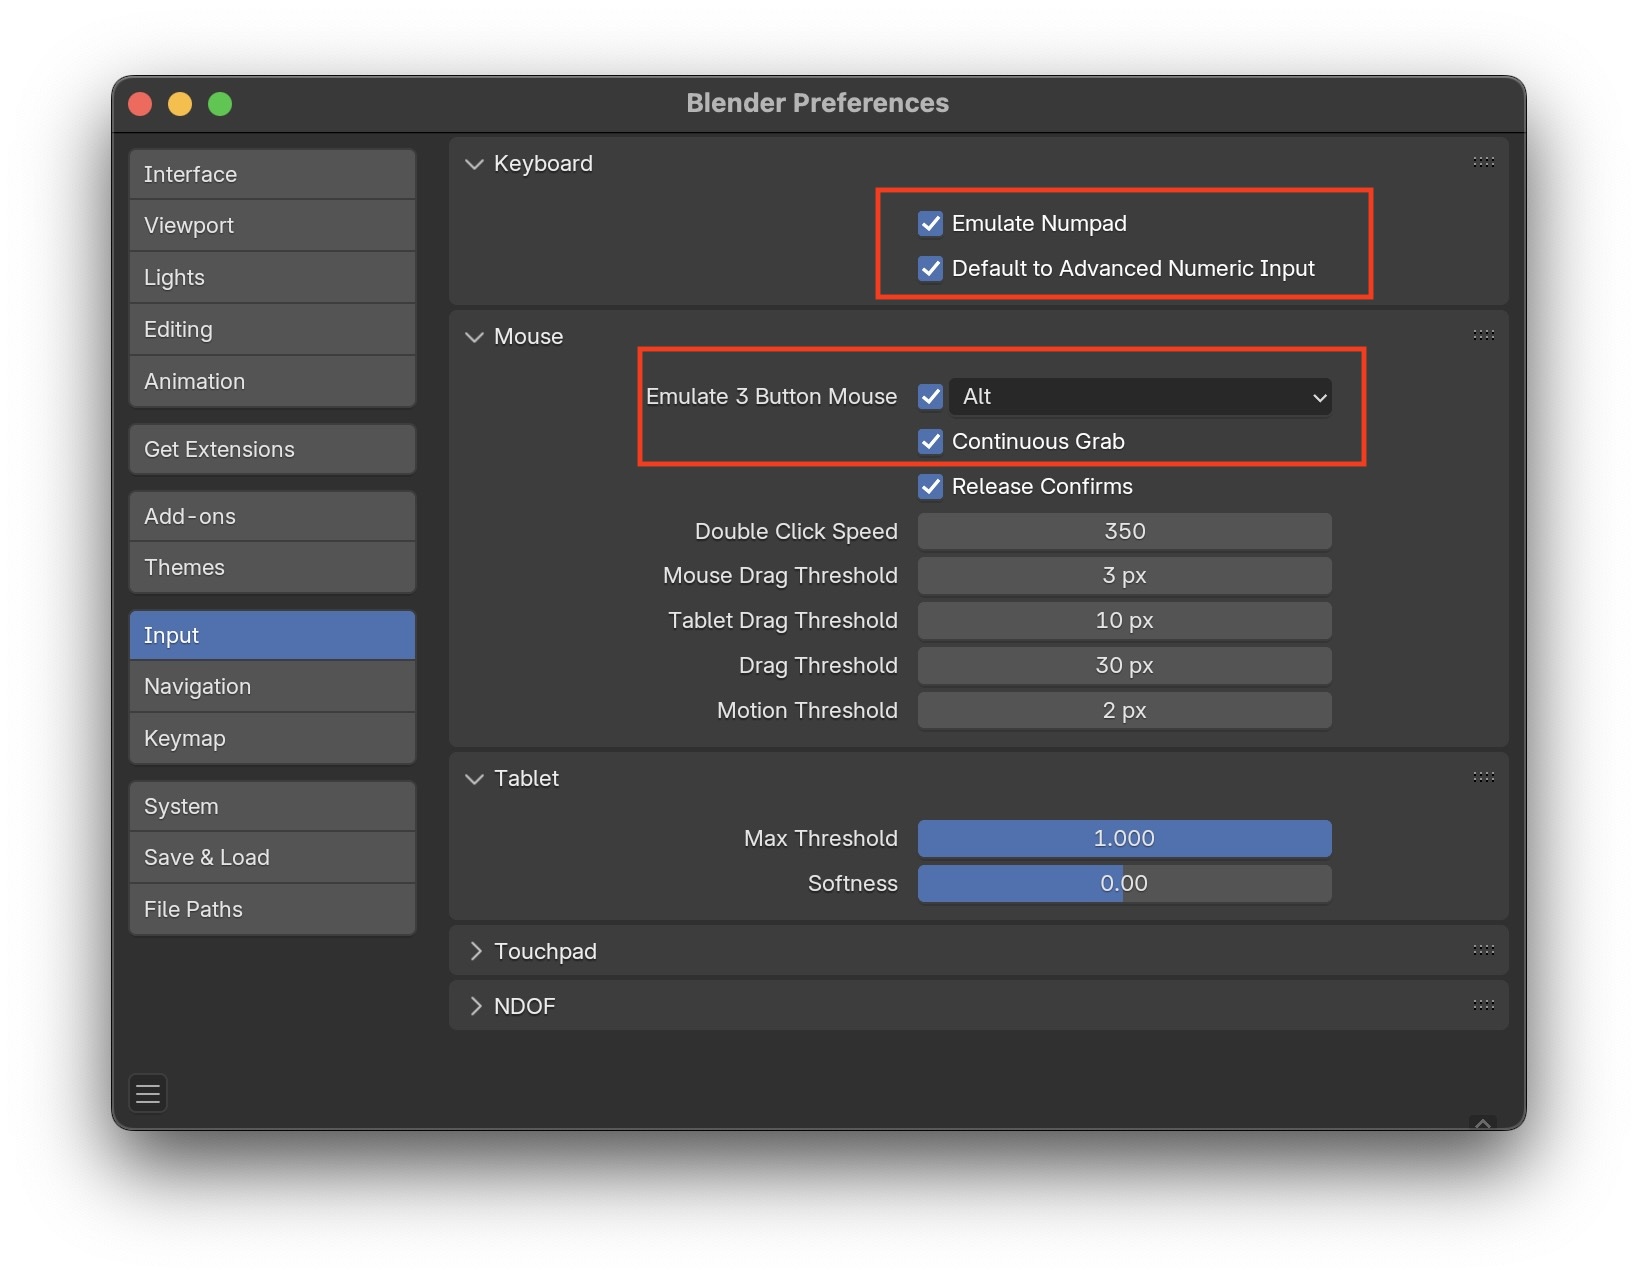1638x1278 pixels.
Task: Grab the NDOF panel drag handle
Action: tap(1483, 1005)
